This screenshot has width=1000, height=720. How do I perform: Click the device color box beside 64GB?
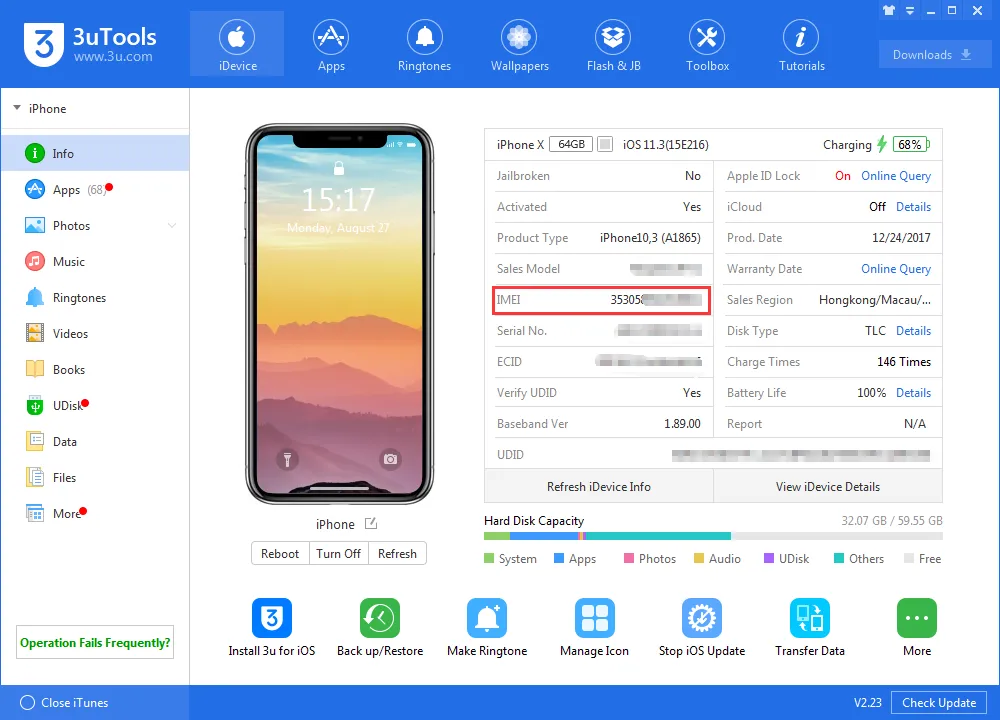click(x=605, y=144)
